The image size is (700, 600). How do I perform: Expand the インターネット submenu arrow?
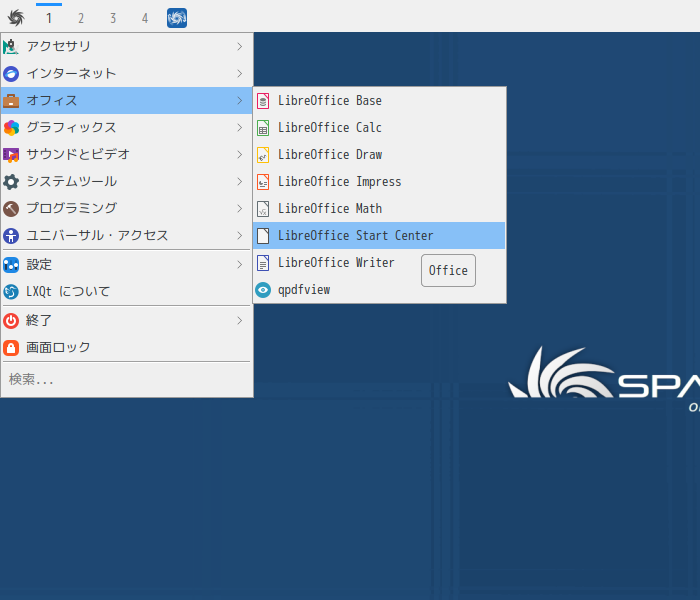[x=240, y=74]
